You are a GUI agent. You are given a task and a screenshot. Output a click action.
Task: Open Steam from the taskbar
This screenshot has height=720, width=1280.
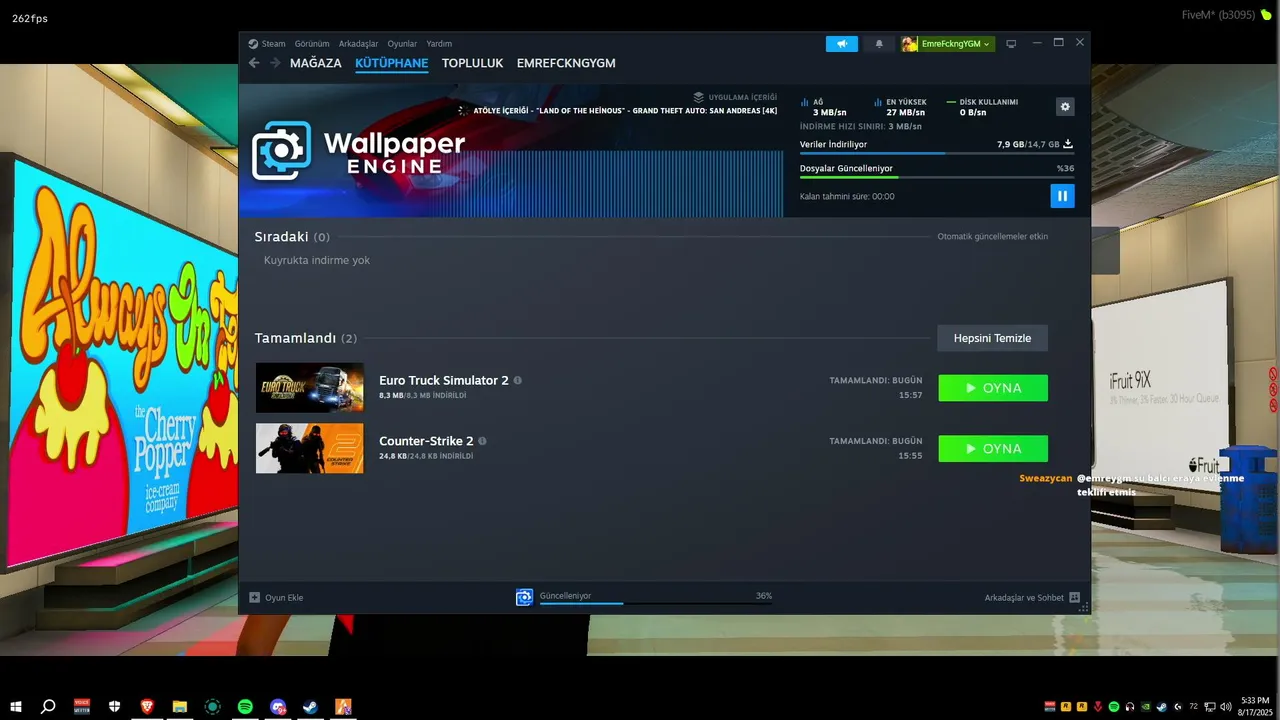[x=311, y=707]
